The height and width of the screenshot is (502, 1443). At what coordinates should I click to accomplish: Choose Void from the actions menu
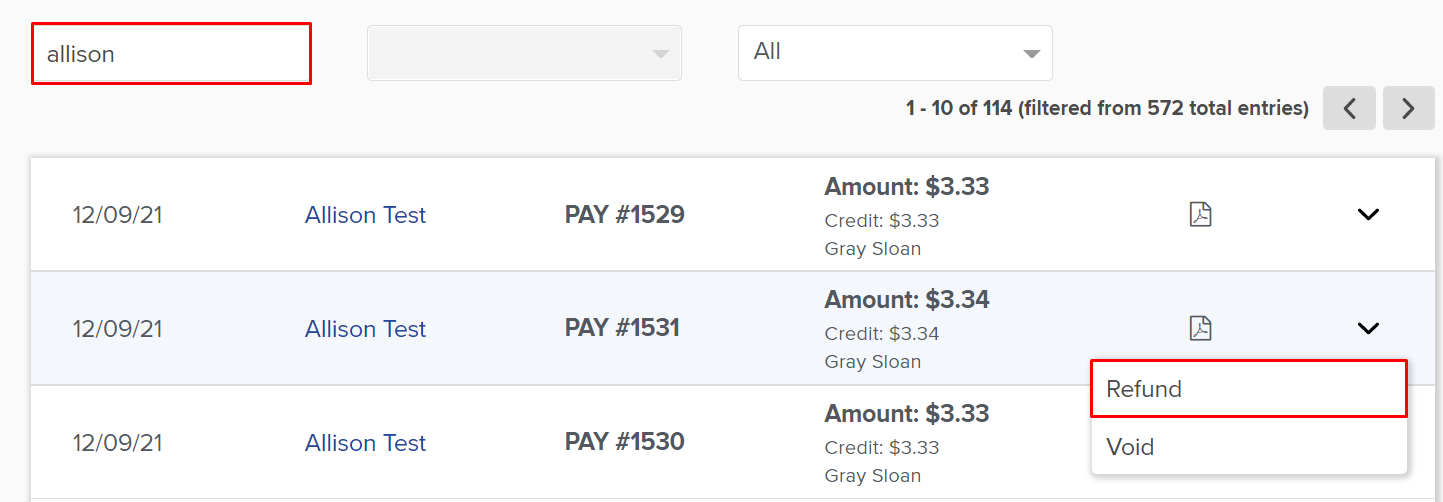pyautogui.click(x=1249, y=446)
